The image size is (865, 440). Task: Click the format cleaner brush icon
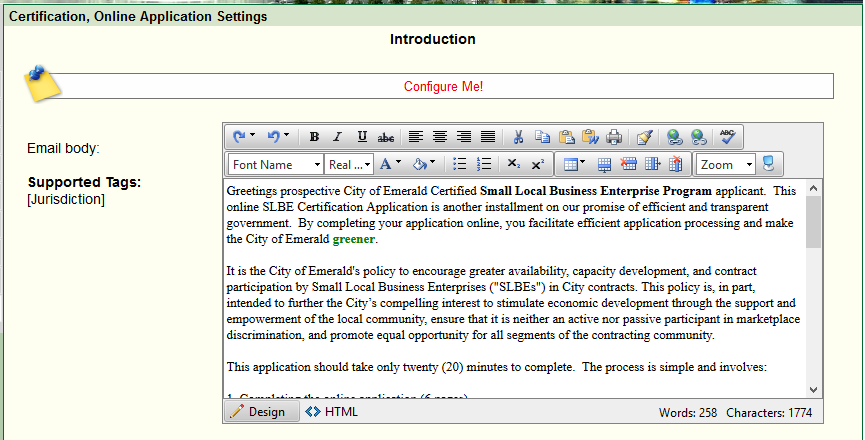click(x=645, y=137)
